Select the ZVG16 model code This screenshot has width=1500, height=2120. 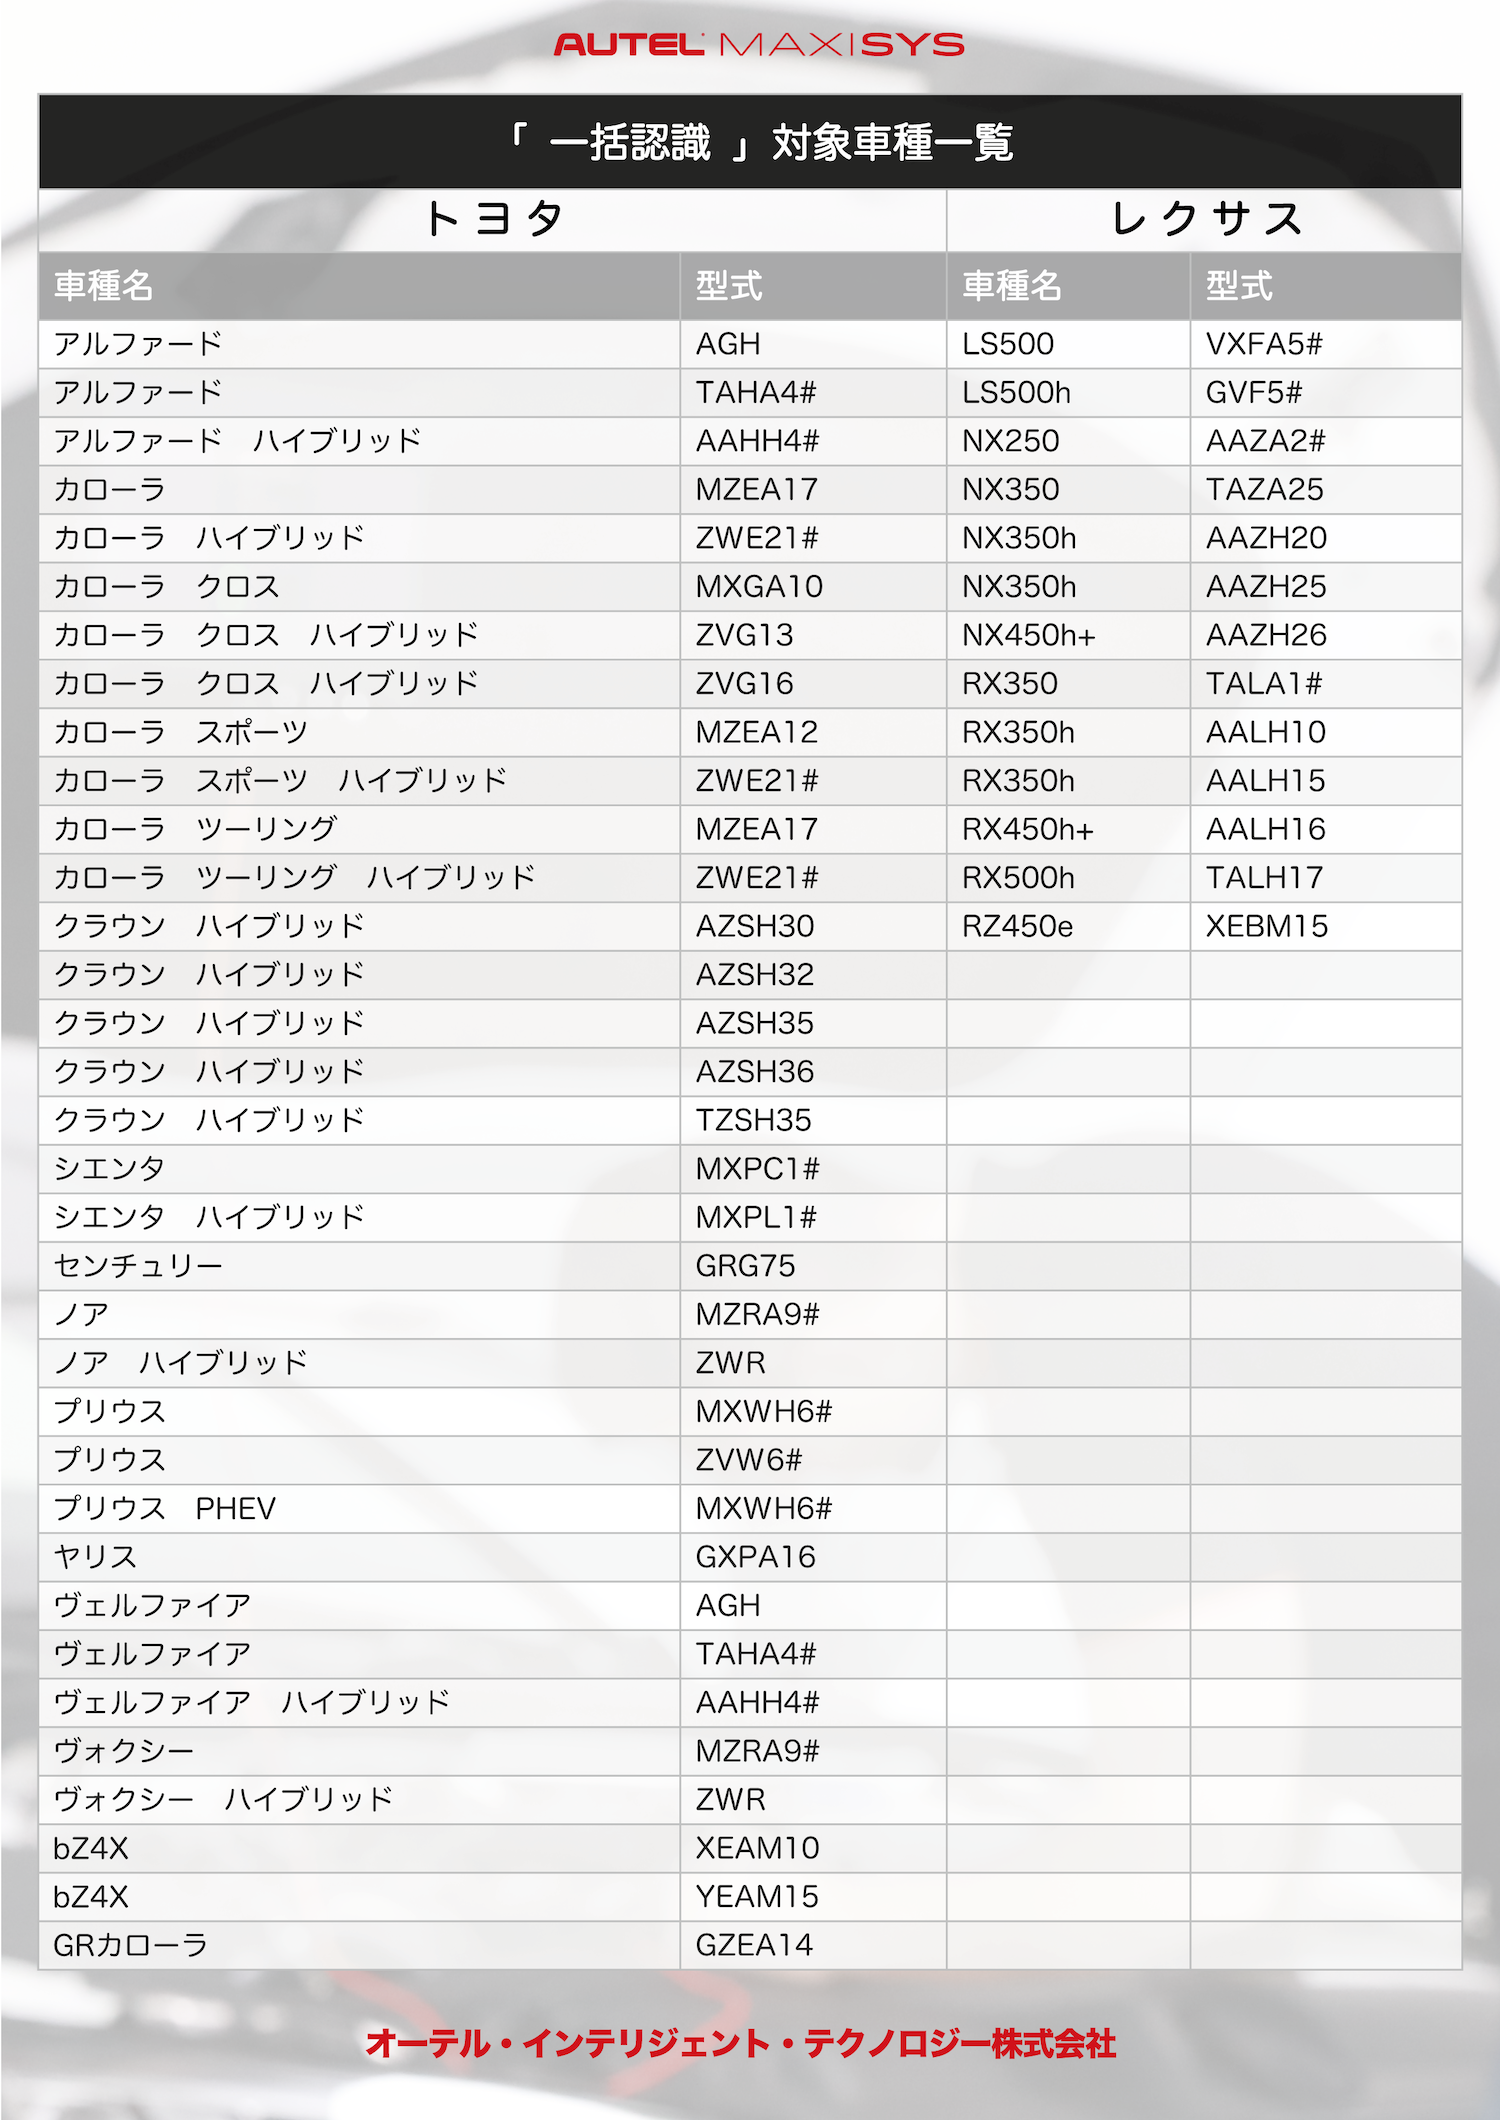744,684
